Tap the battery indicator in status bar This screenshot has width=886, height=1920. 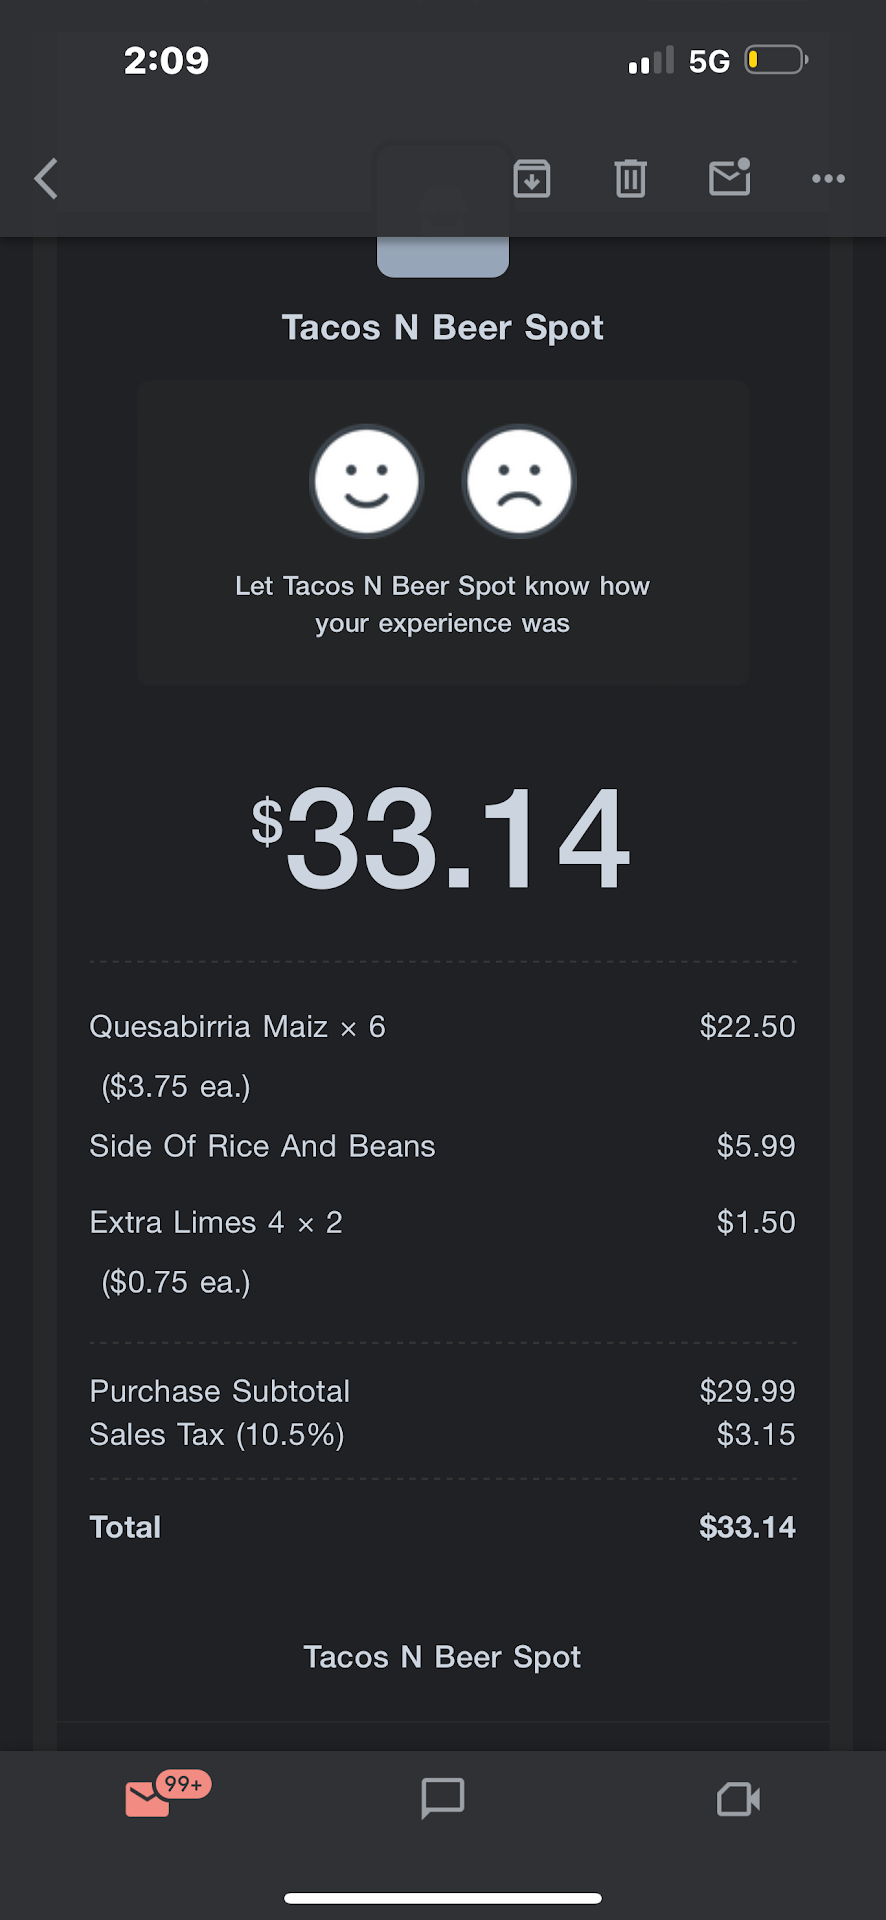click(776, 61)
